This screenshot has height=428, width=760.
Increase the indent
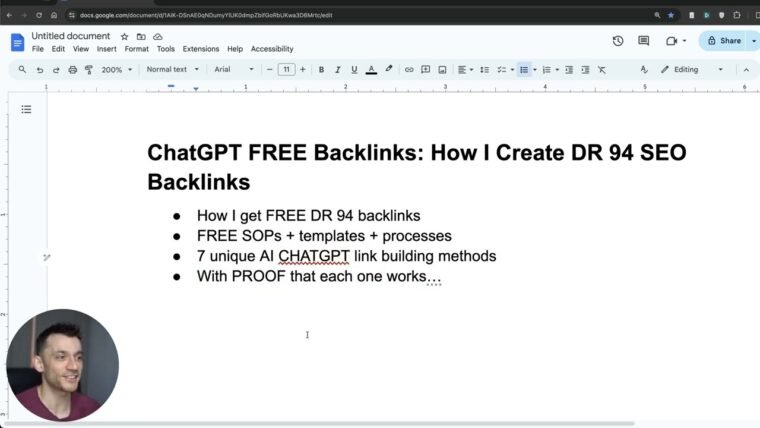(586, 70)
